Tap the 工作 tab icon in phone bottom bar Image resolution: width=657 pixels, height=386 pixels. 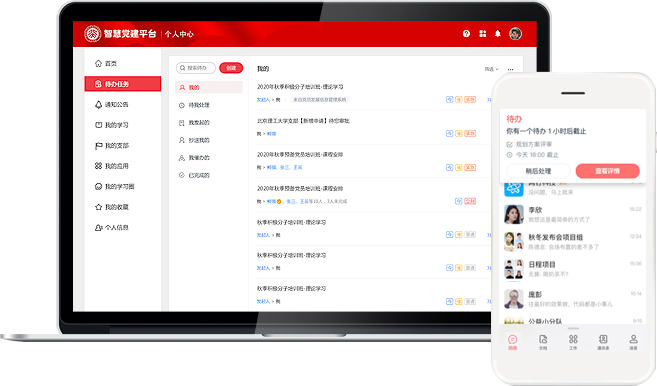click(573, 342)
